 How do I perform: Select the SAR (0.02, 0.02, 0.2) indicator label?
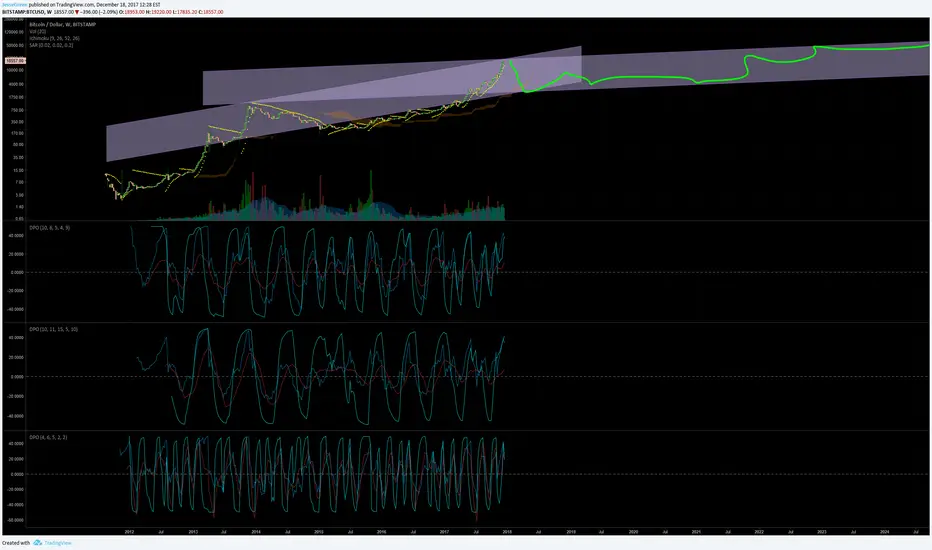click(52, 45)
